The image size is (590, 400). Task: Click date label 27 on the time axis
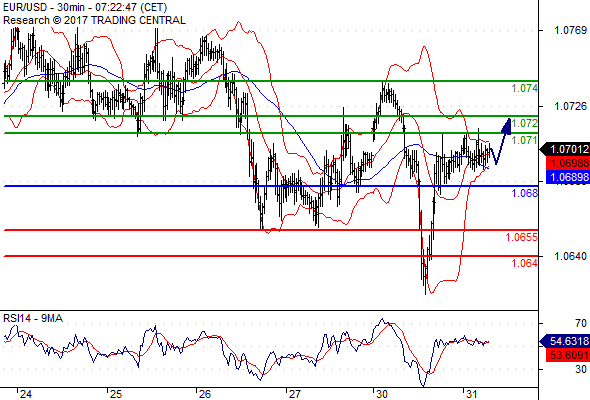point(295,394)
